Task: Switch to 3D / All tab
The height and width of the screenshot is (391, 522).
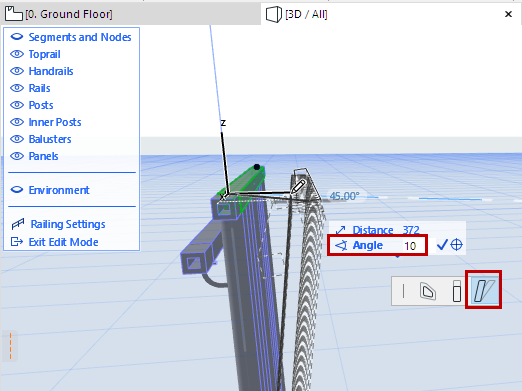Action: (x=391, y=14)
